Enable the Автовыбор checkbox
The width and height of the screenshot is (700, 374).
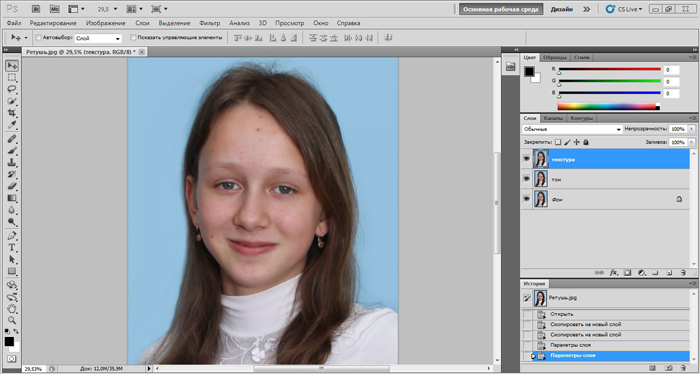38,38
